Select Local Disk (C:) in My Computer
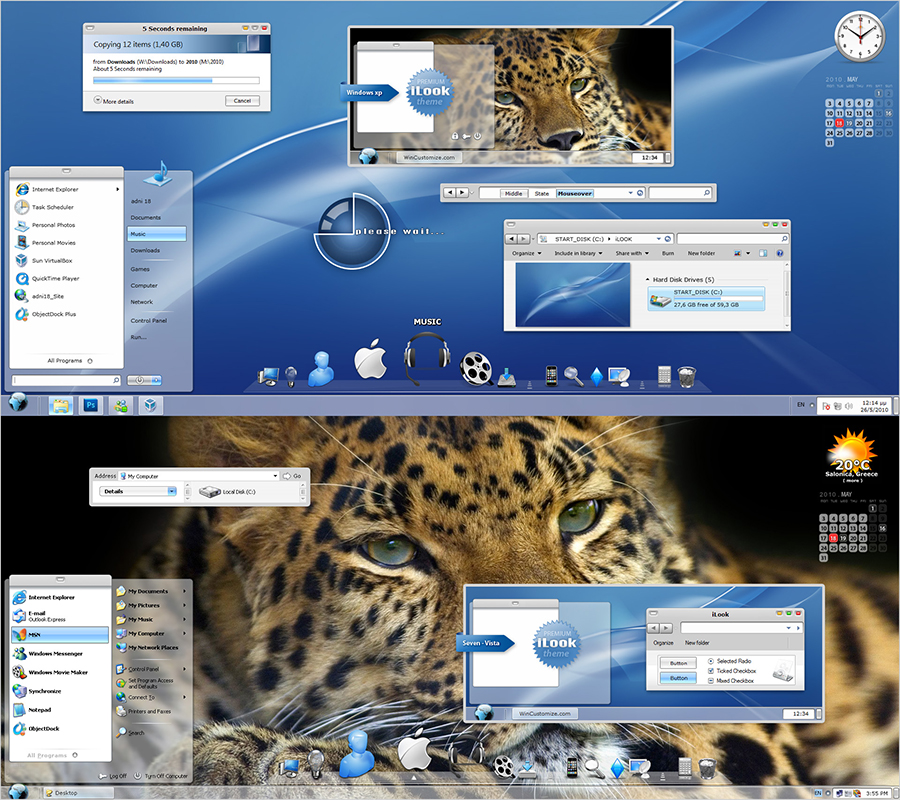The image size is (900, 800). pyautogui.click(x=227, y=492)
